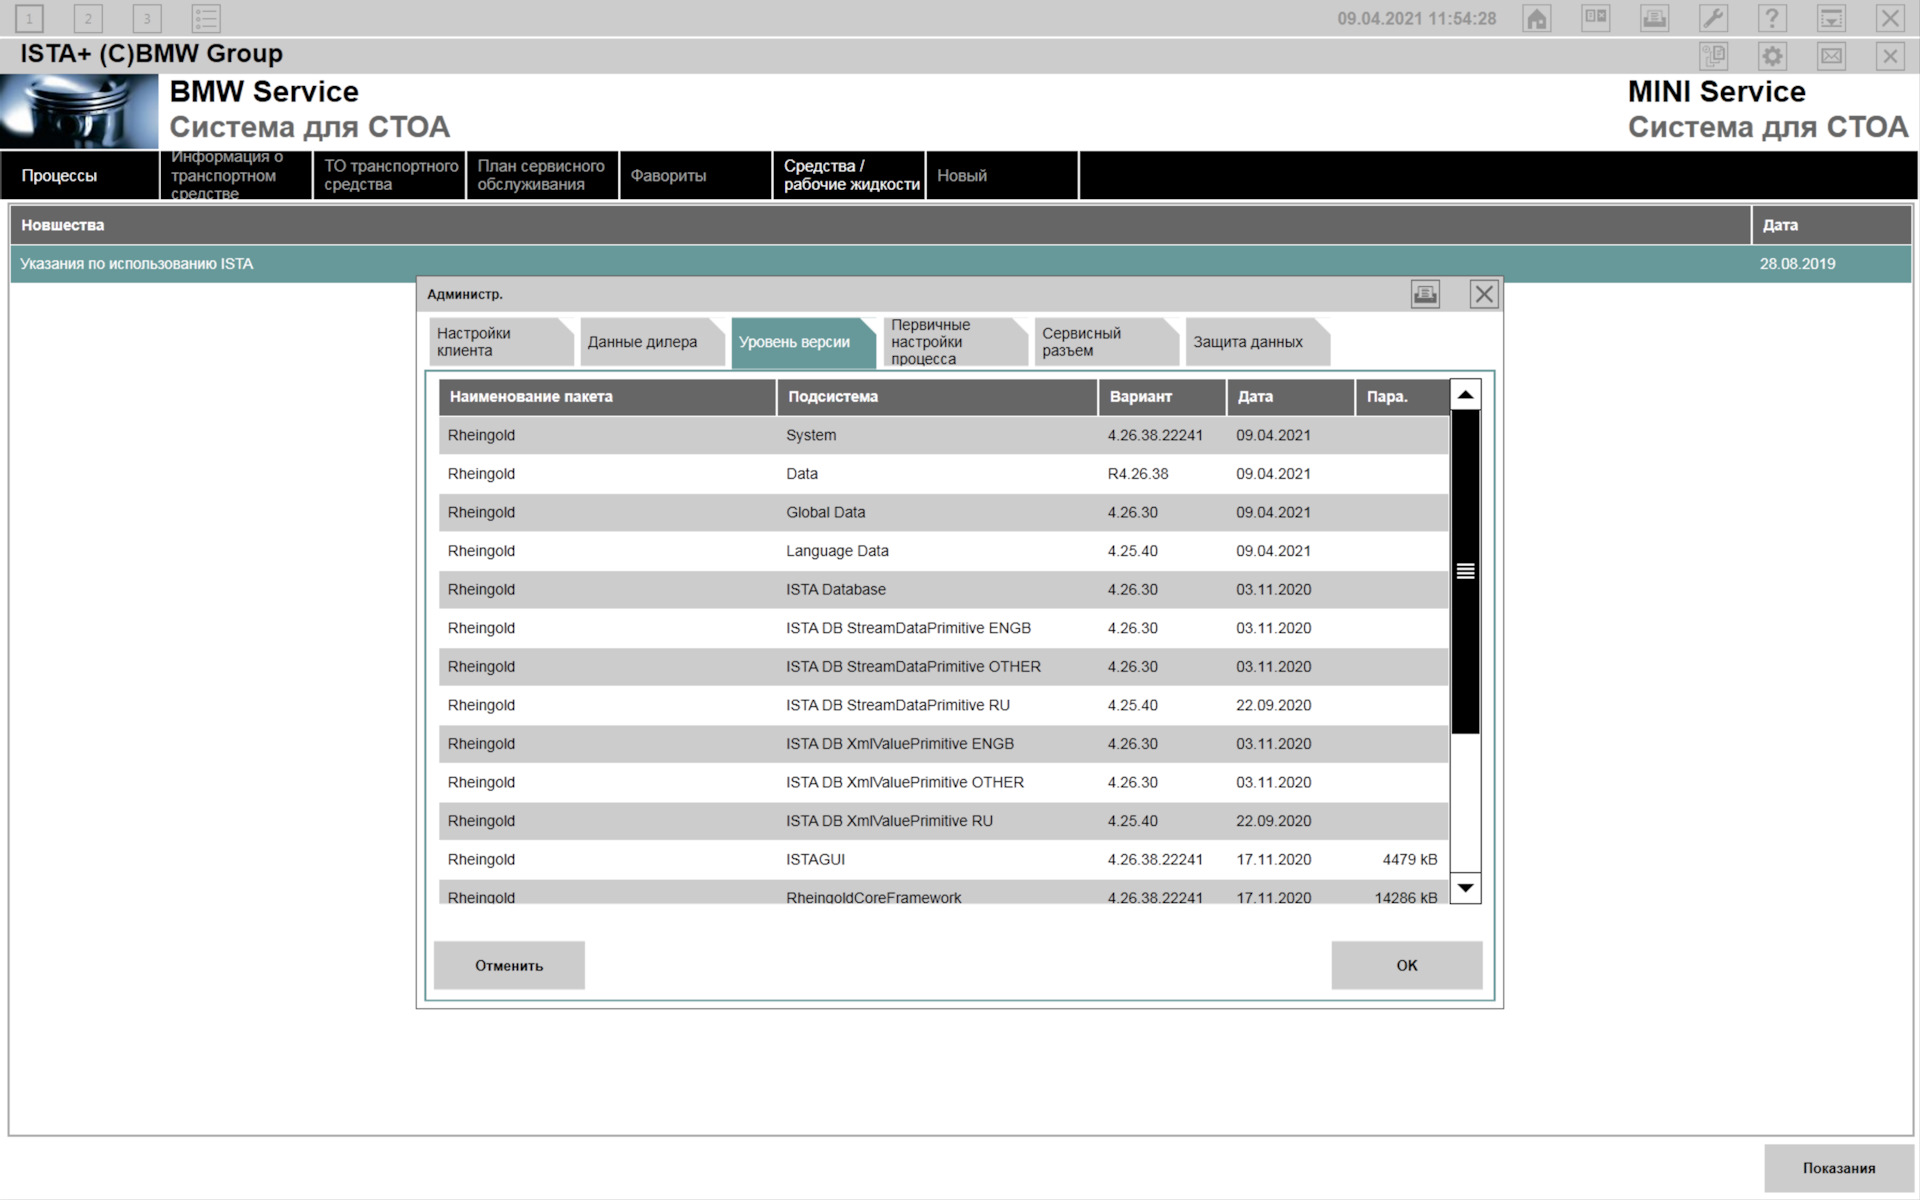This screenshot has width=1920, height=1200.
Task: Click the 4479 kB size value
Action: pos(1409,859)
